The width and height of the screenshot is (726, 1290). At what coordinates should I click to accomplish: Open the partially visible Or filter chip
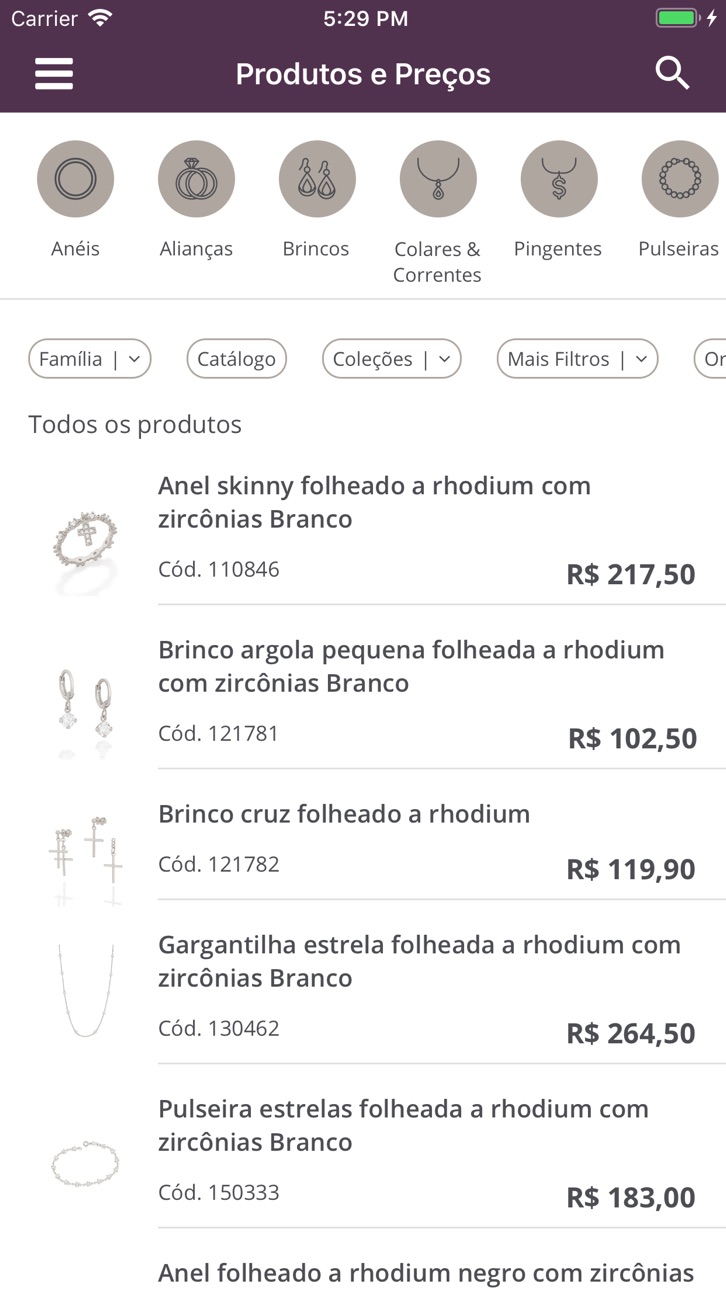[710, 359]
